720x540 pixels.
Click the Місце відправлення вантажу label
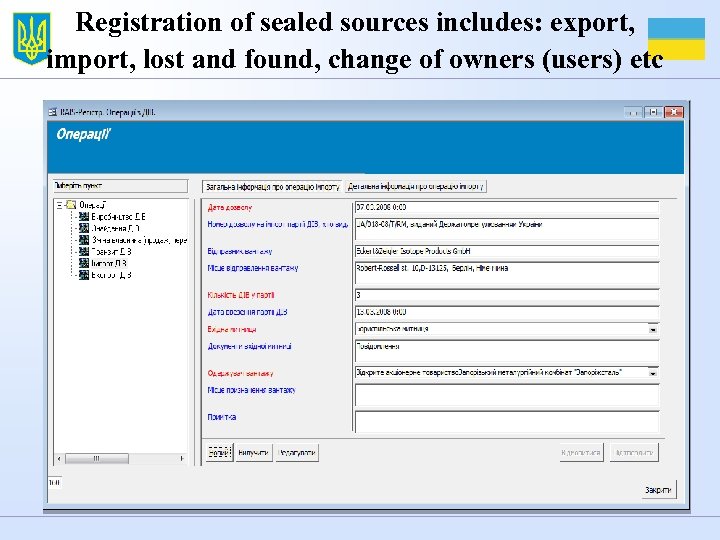click(253, 268)
